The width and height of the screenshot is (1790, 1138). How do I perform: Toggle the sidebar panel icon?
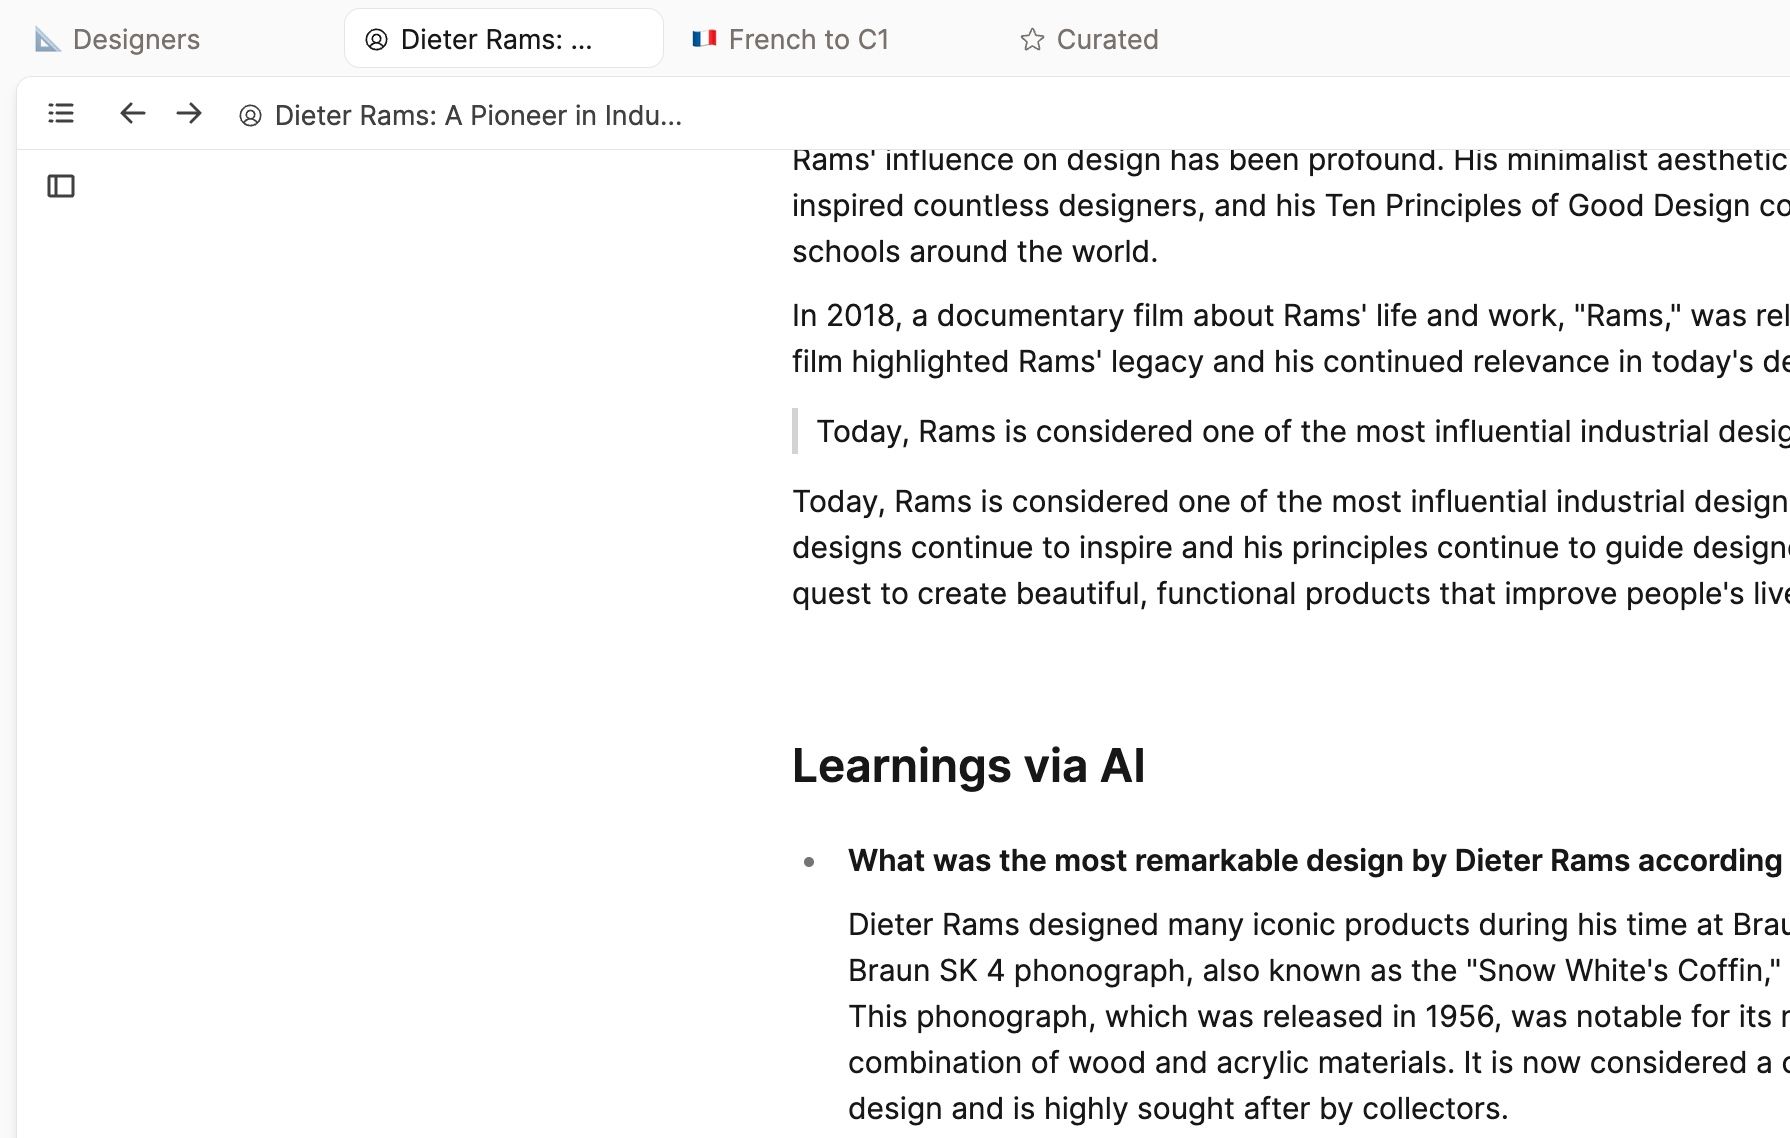coord(61,186)
